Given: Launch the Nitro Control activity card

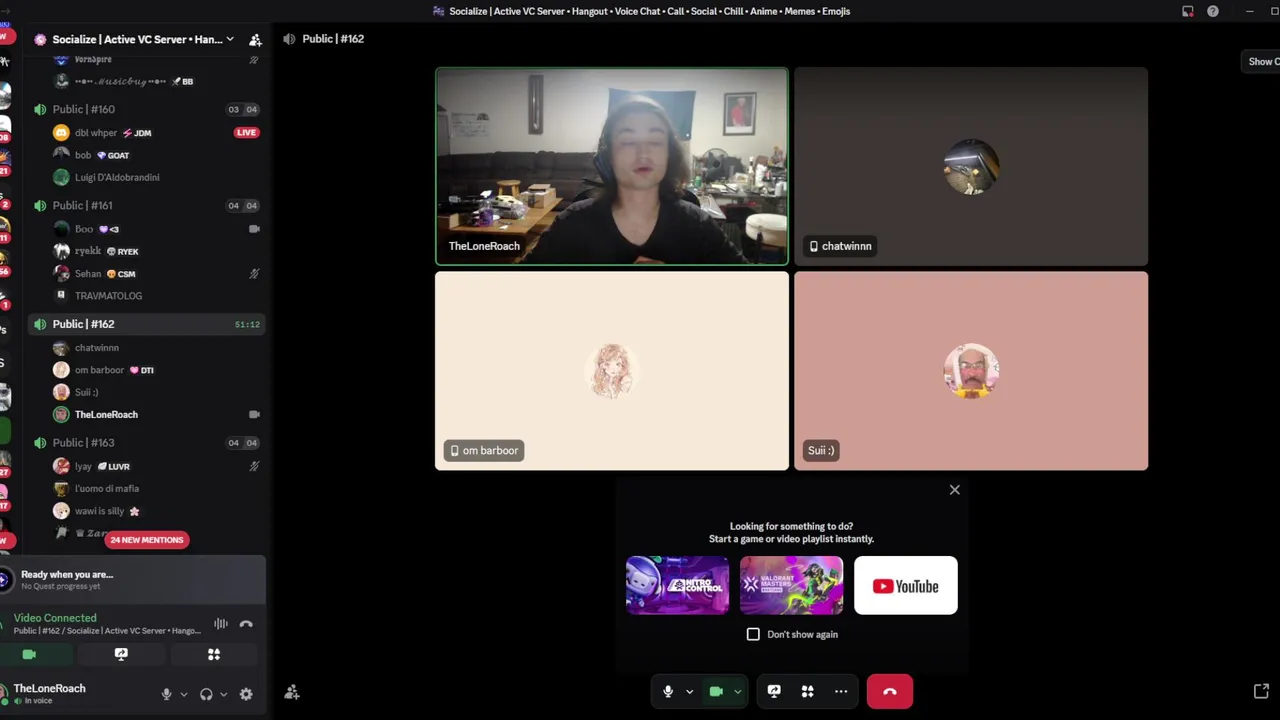Looking at the screenshot, I should point(677,586).
